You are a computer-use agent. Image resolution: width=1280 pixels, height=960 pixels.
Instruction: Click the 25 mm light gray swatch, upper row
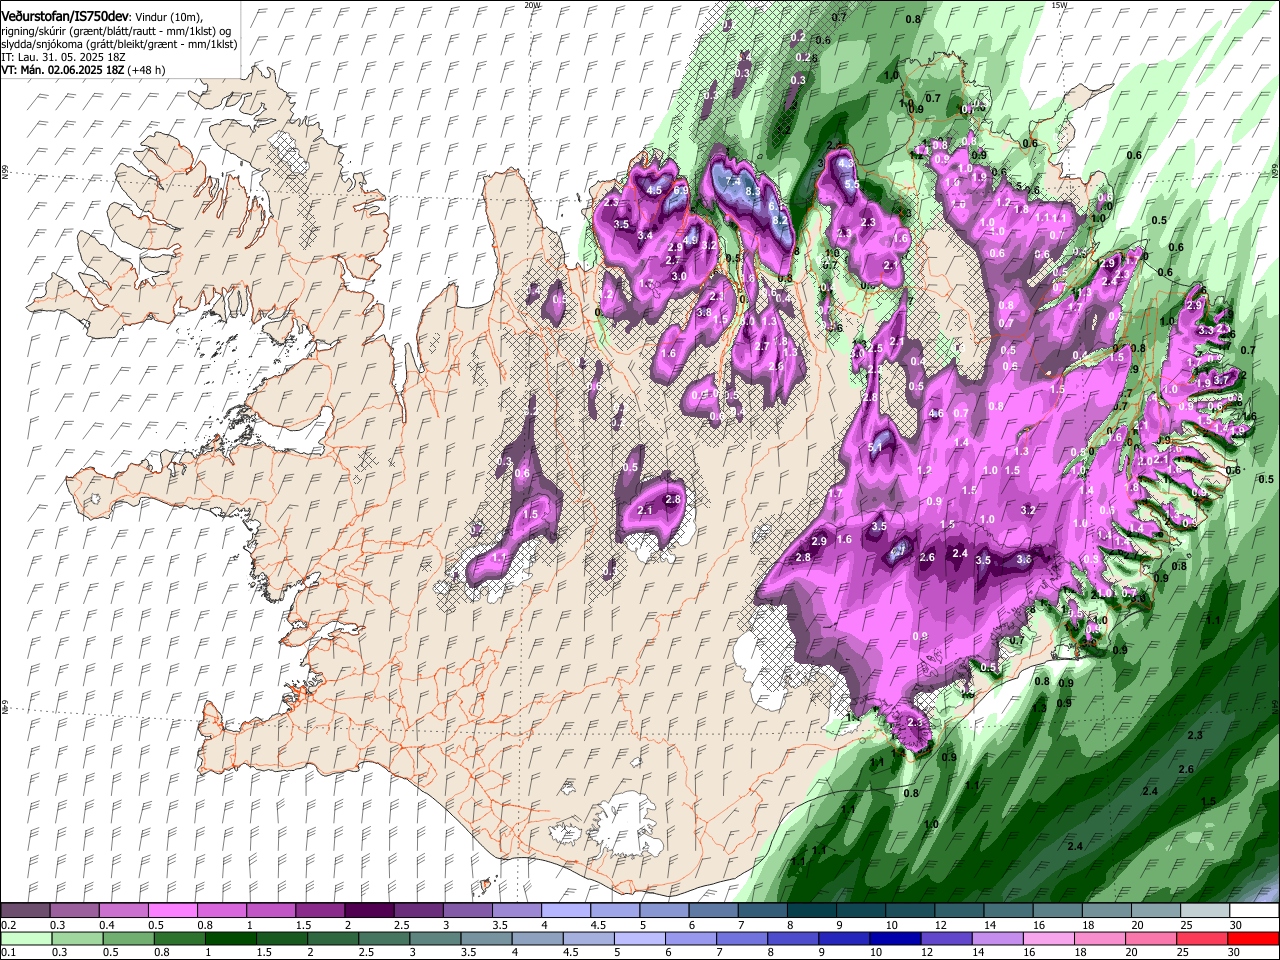1206,911
